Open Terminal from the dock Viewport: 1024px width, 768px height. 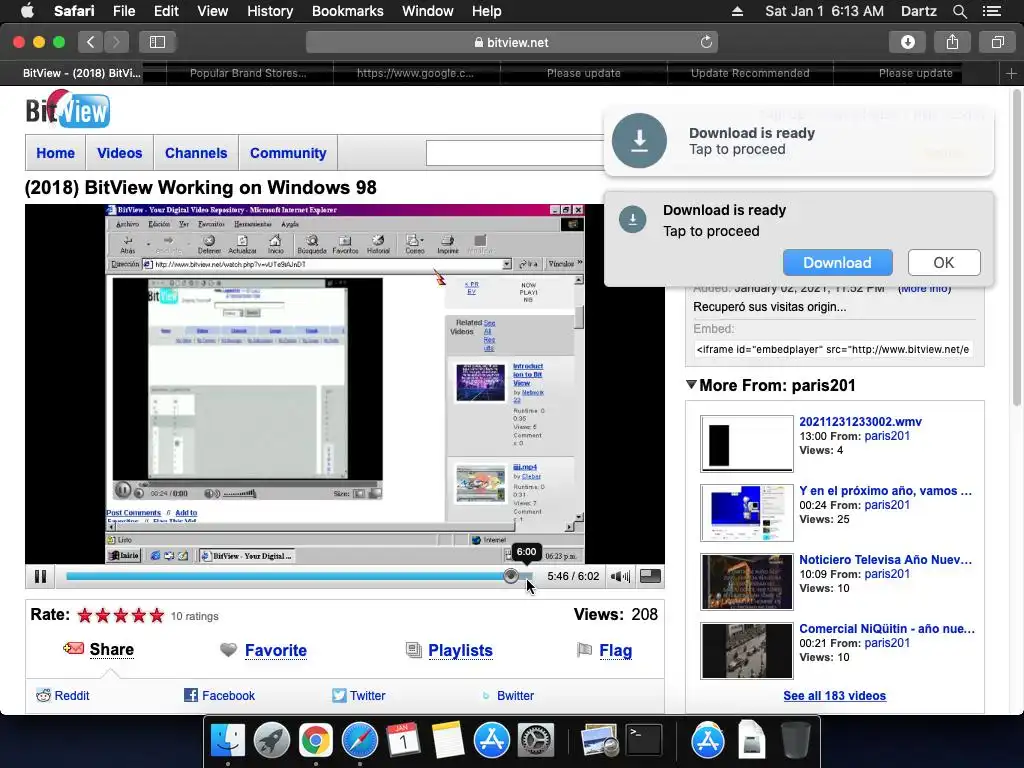[x=644, y=741]
